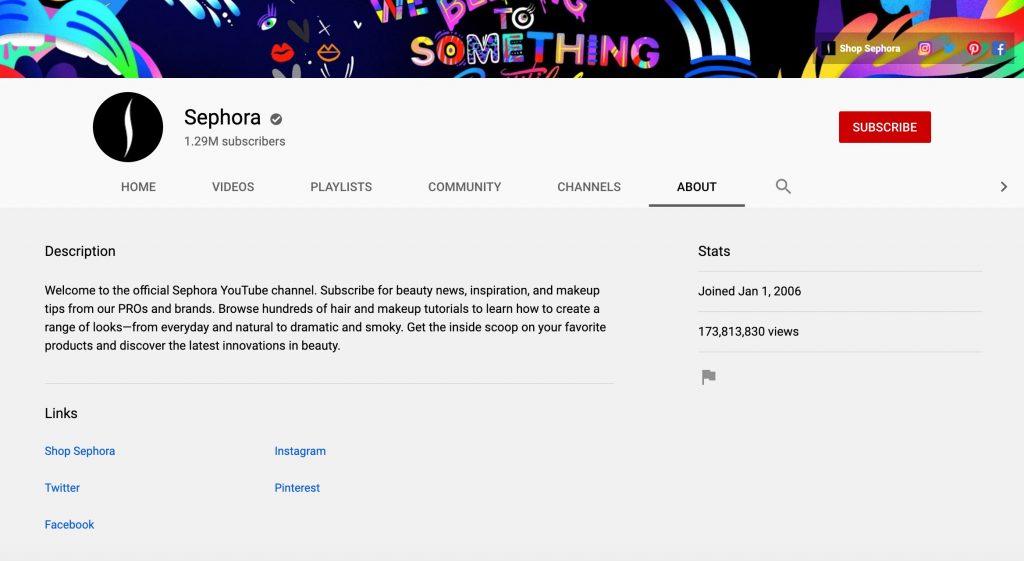This screenshot has width=1024, height=561.
Task: Switch to the Videos tab
Action: click(233, 187)
